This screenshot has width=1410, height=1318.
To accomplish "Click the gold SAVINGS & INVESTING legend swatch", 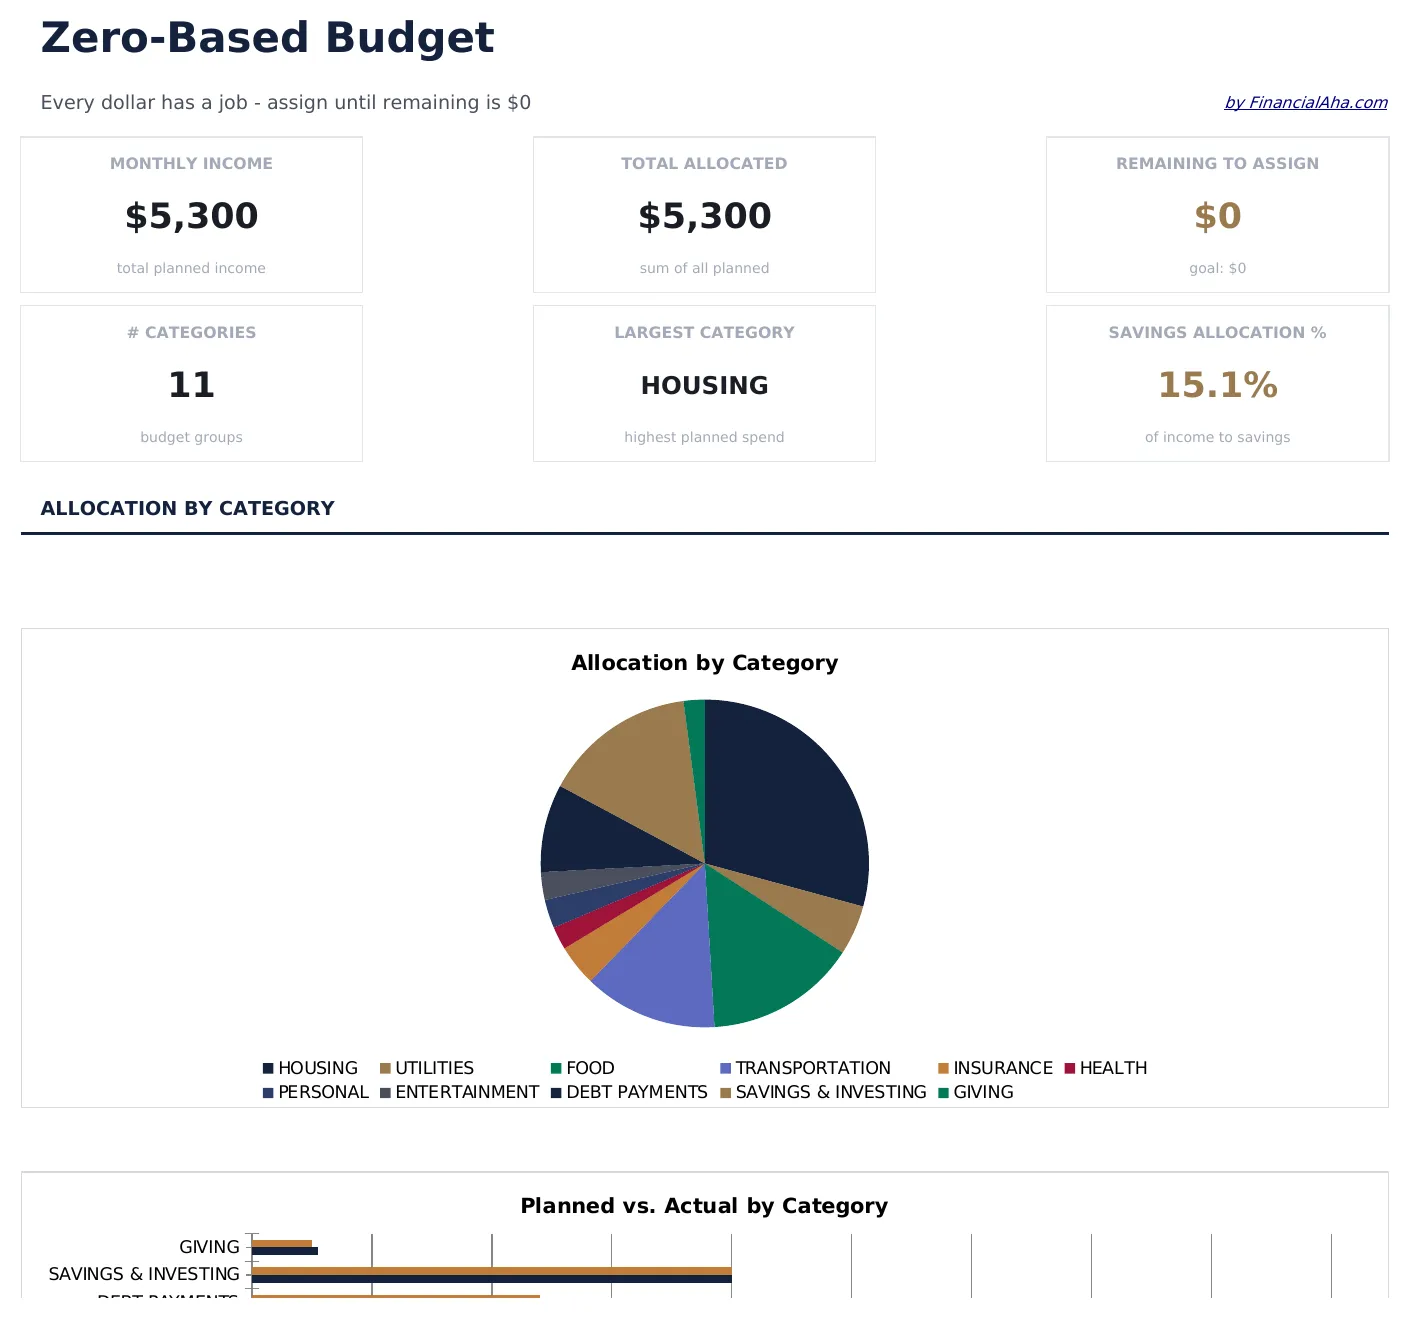I will coord(726,1092).
